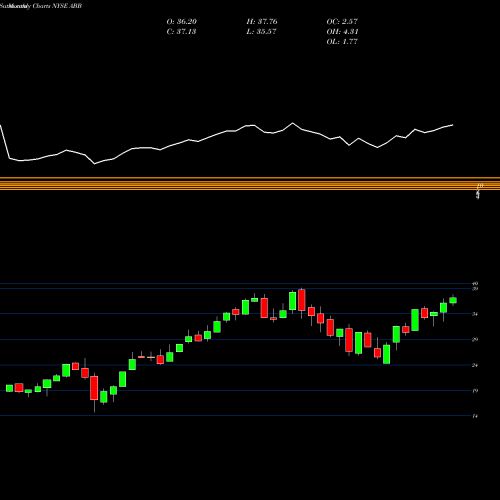Click the price axis label 40

pos(475,284)
